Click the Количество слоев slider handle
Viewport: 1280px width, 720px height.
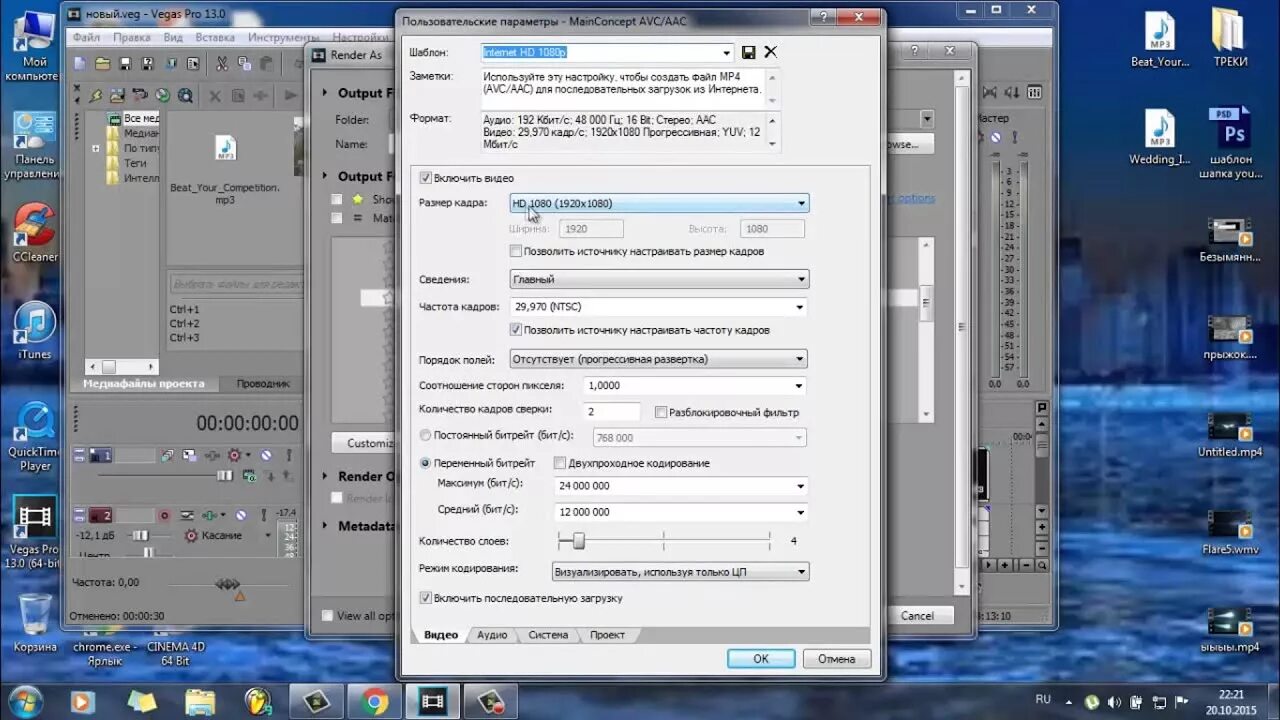click(x=578, y=541)
